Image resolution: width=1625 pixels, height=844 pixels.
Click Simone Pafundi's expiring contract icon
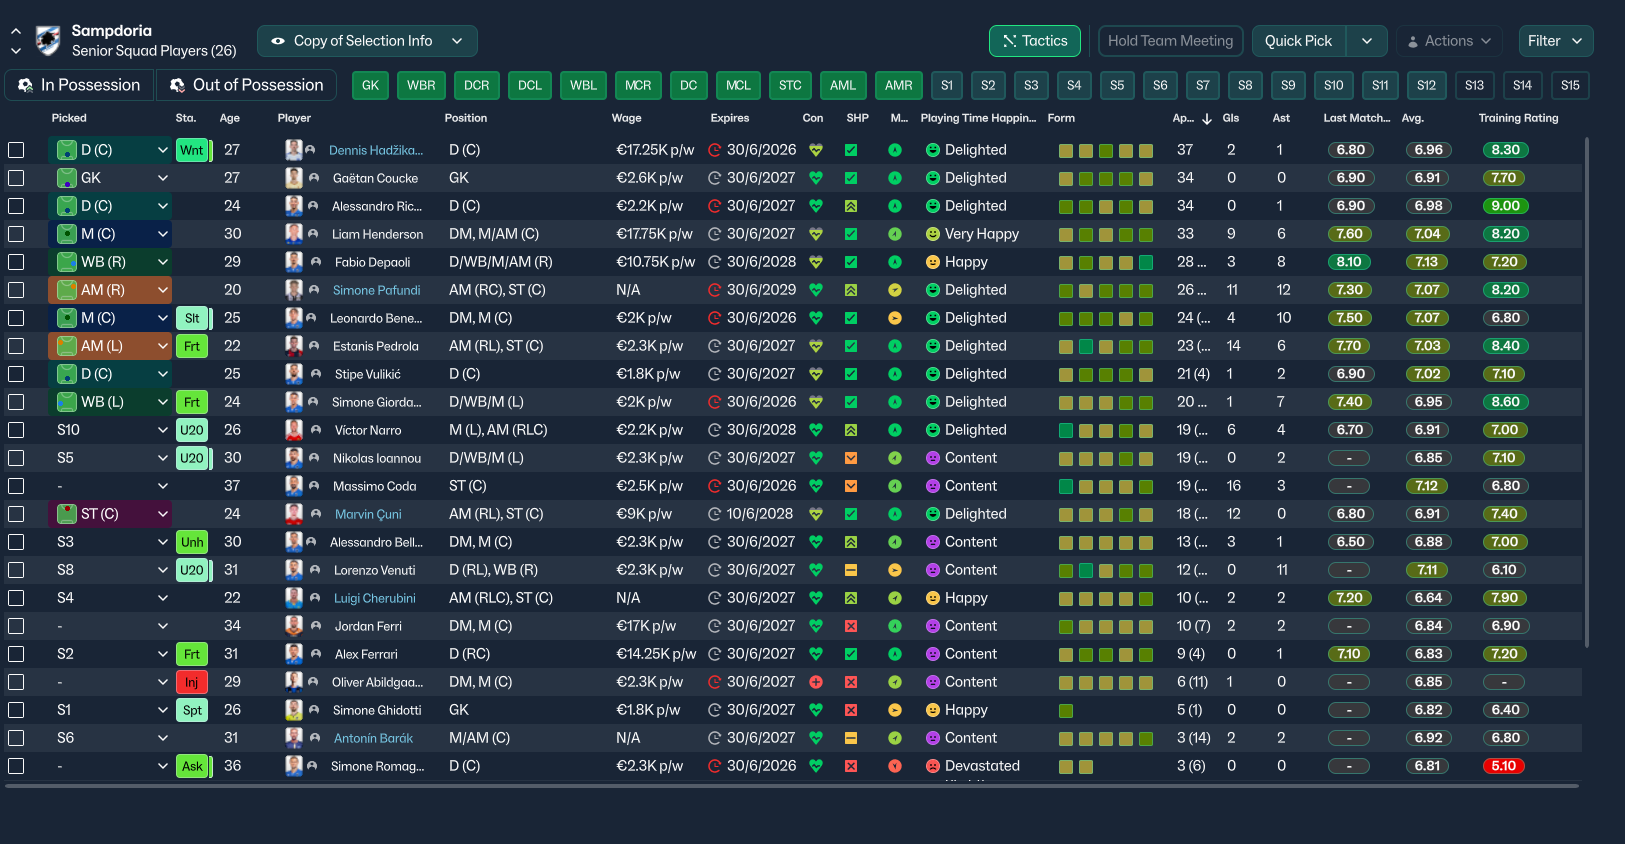click(714, 290)
